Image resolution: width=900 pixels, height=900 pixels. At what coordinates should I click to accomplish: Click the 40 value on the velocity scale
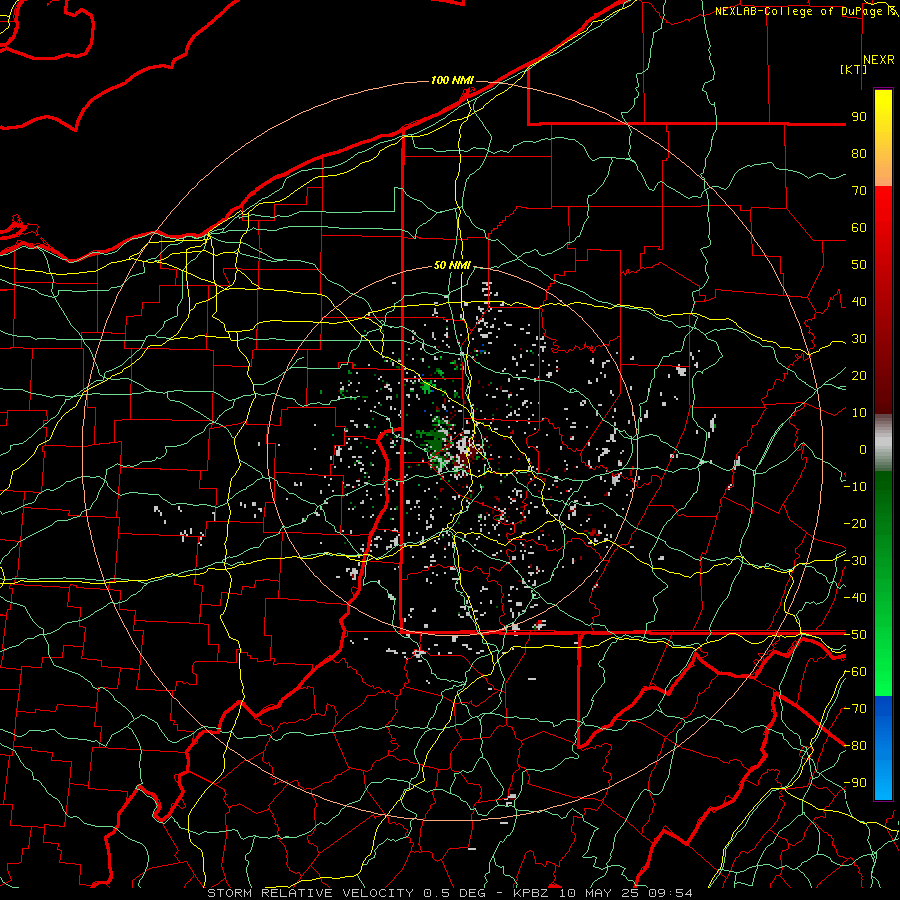pyautogui.click(x=859, y=301)
